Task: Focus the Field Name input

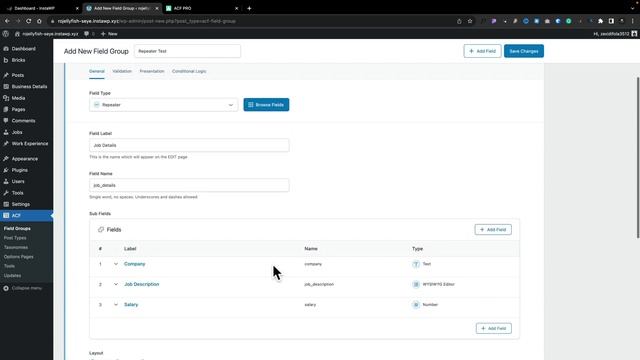Action: pyautogui.click(x=189, y=185)
